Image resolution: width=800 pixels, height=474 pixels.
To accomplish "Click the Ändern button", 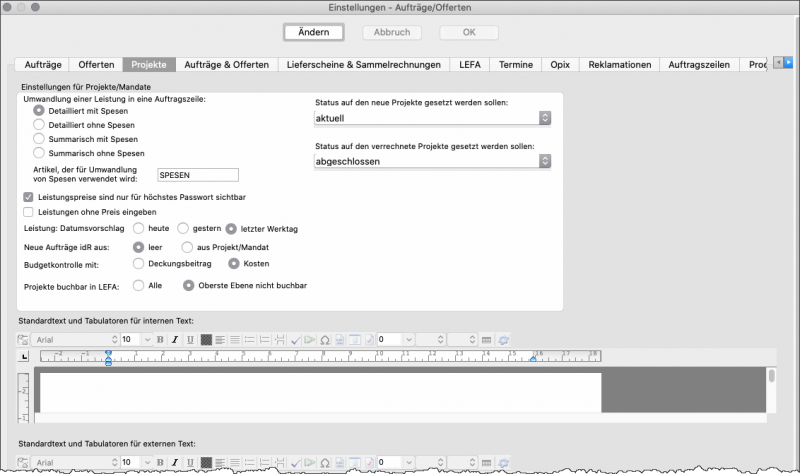I will [313, 32].
